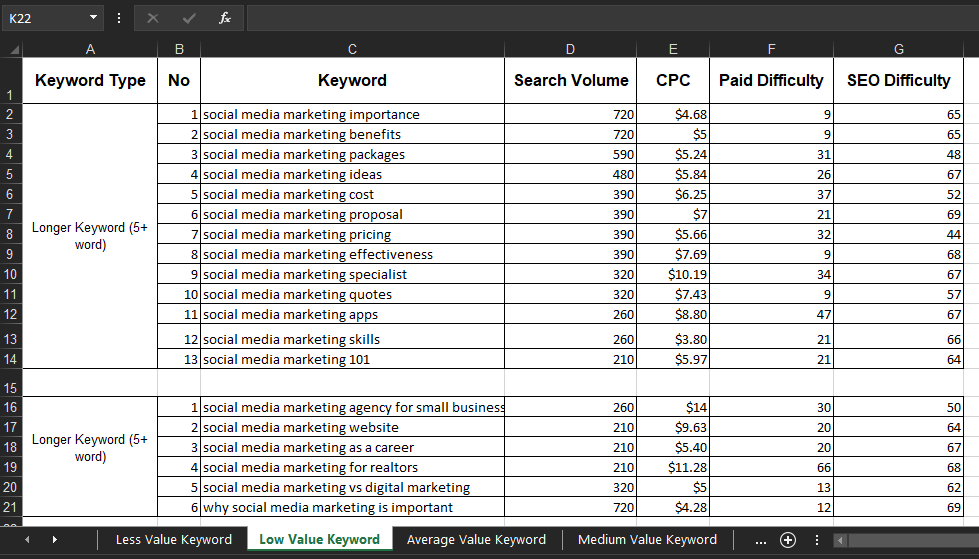
Task: Click the Enter checkmark icon in formula bar
Action: pyautogui.click(x=189, y=18)
